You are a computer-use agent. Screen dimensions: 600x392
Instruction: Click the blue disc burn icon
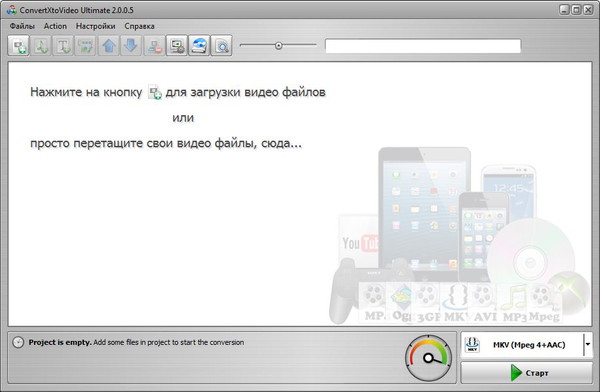199,46
